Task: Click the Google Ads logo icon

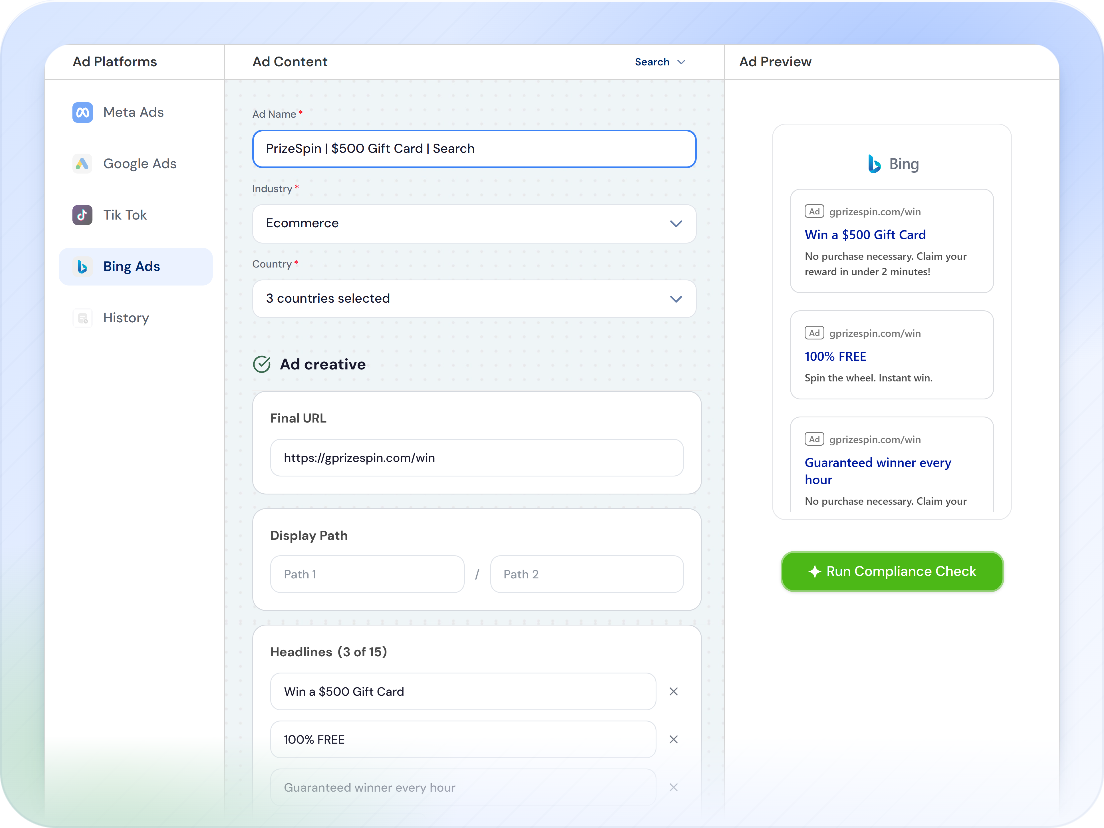Action: click(x=82, y=163)
